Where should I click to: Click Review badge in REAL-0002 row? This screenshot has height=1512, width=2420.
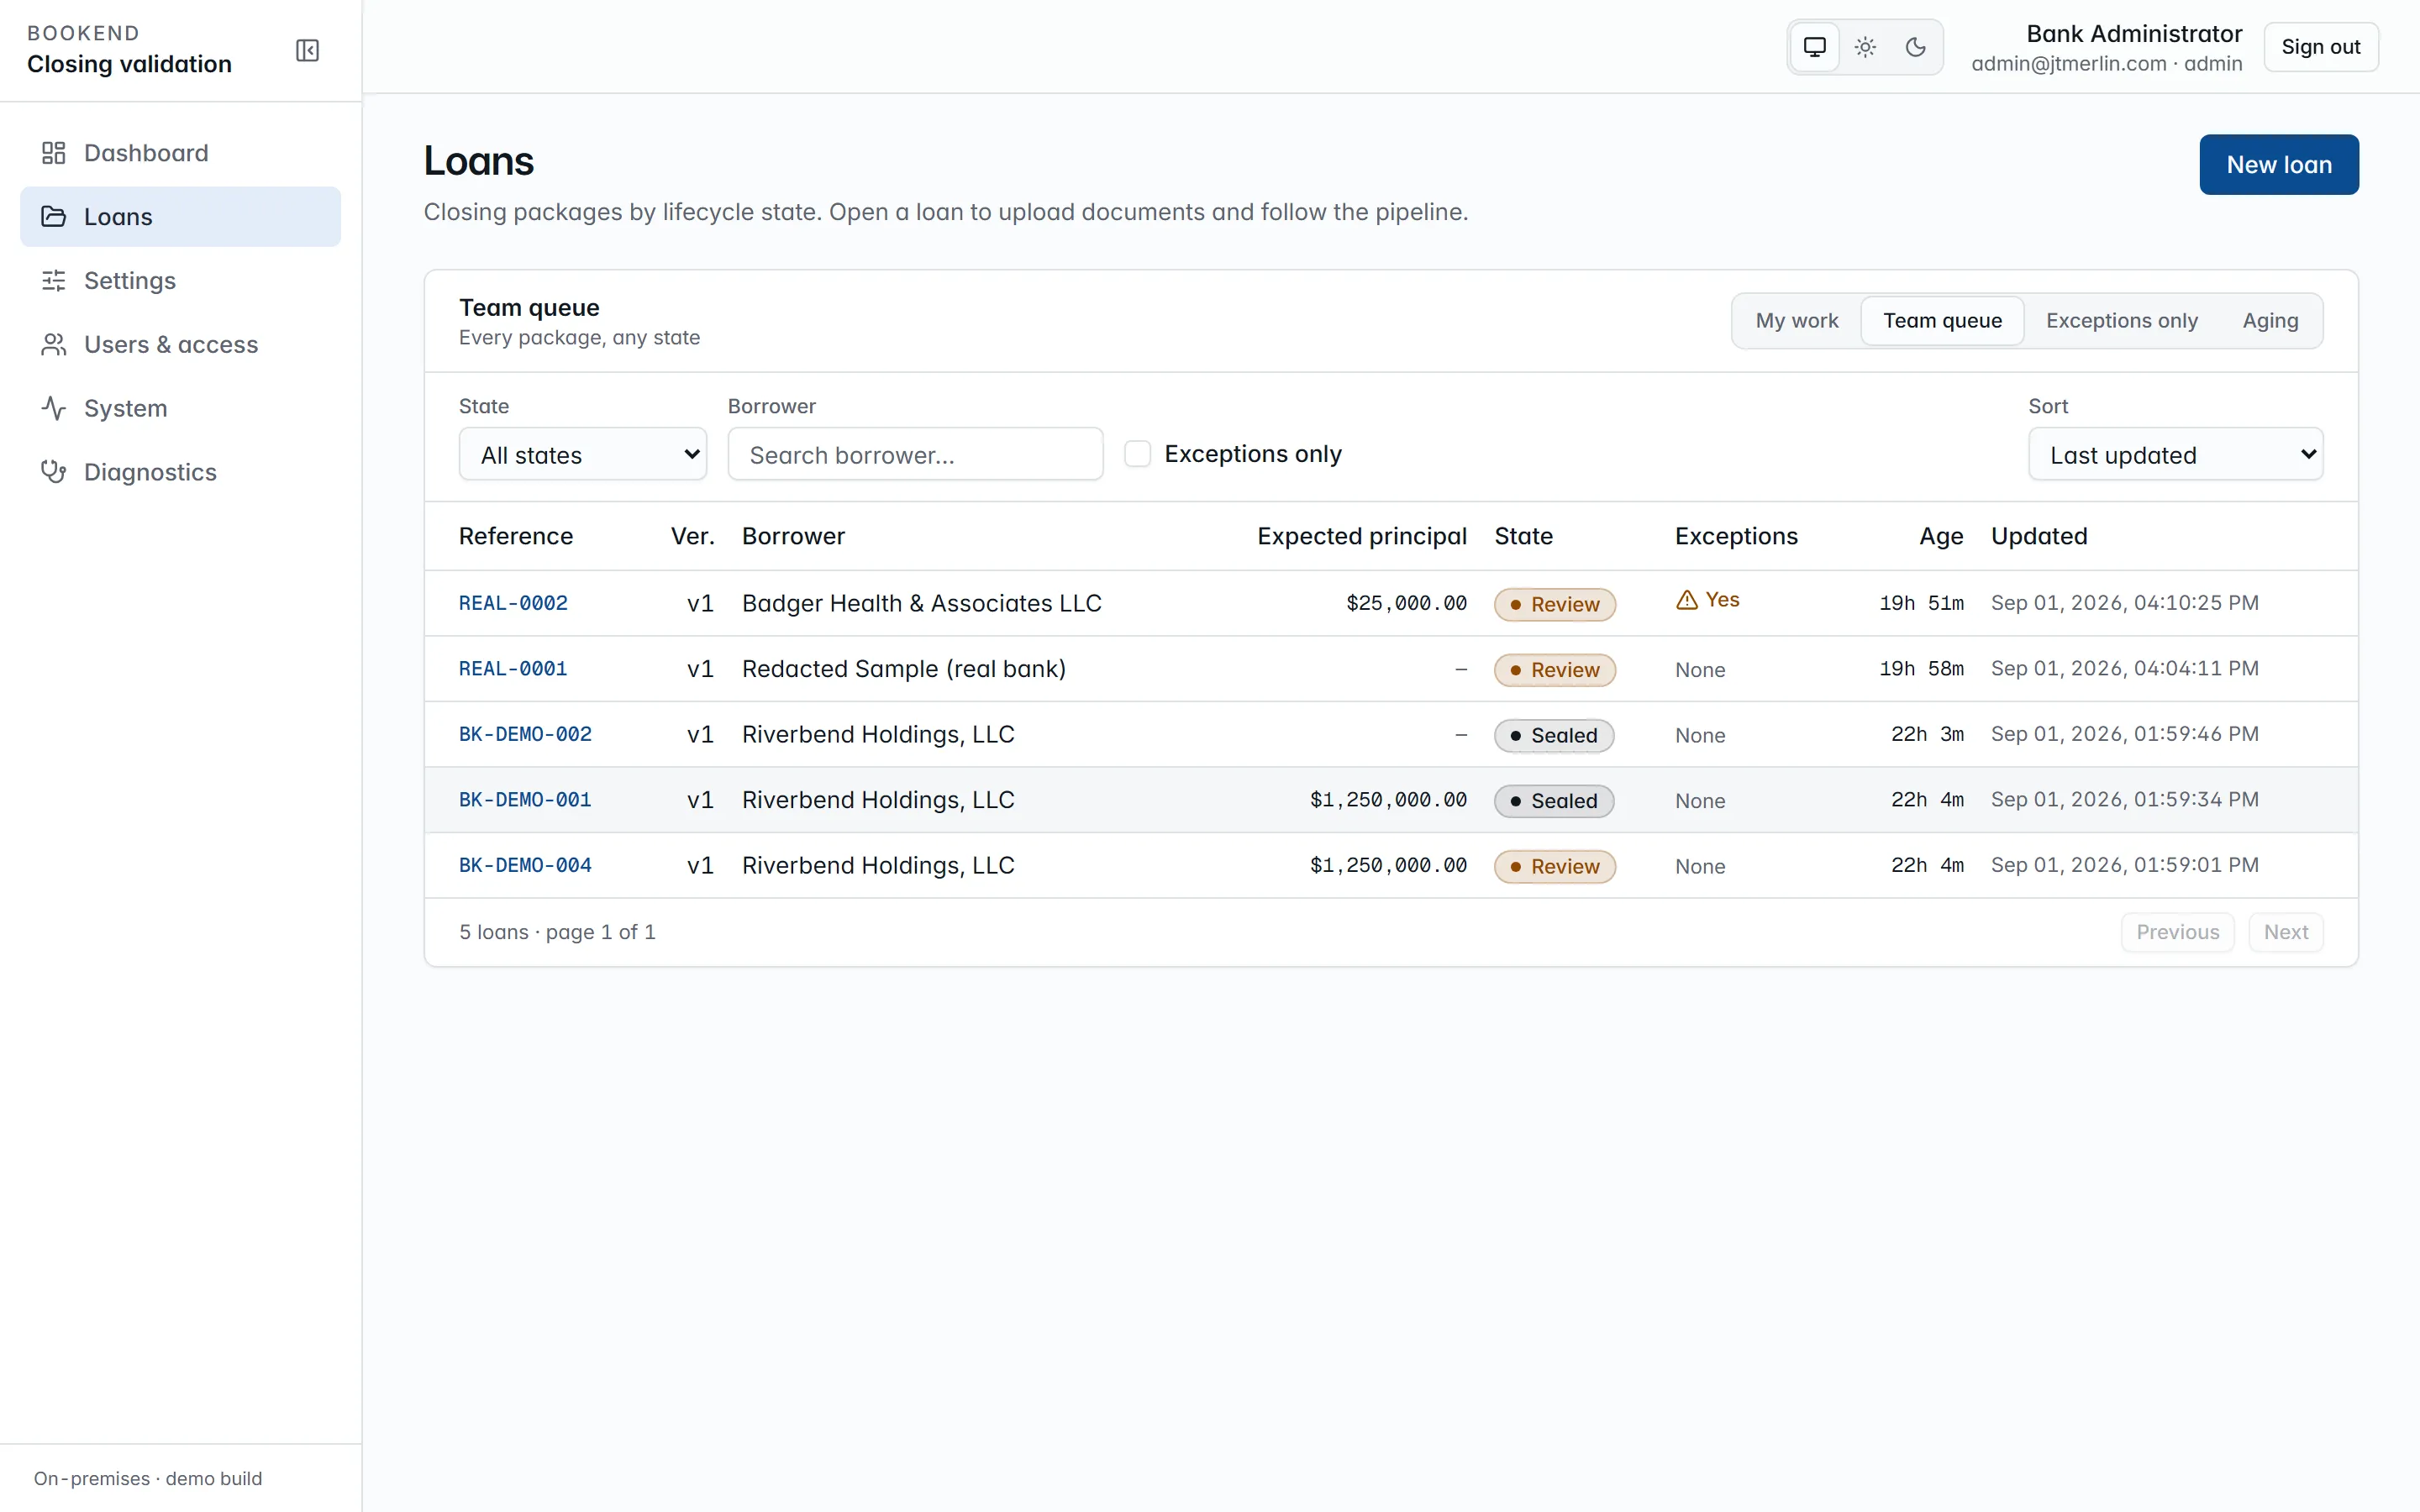[x=1555, y=605]
